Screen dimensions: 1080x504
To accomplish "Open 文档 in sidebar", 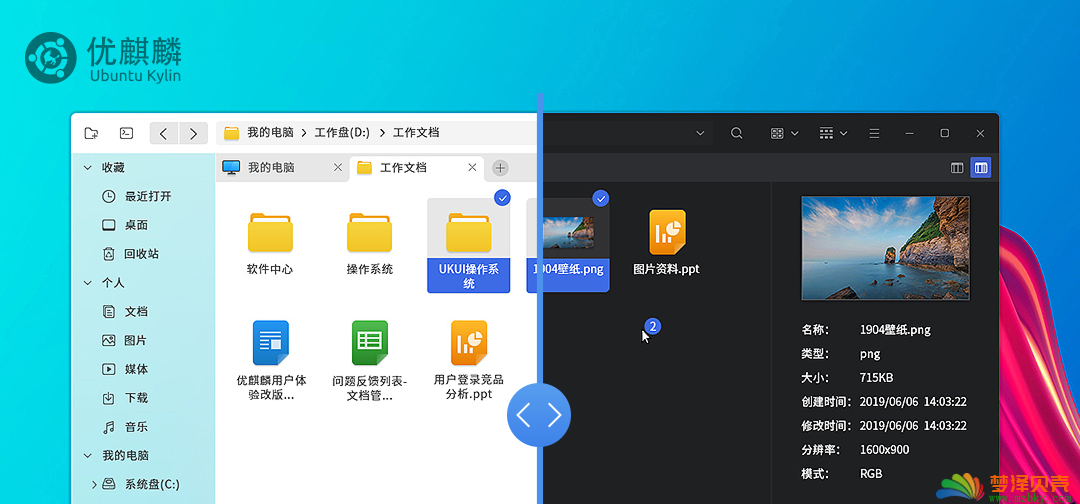I will tap(125, 311).
